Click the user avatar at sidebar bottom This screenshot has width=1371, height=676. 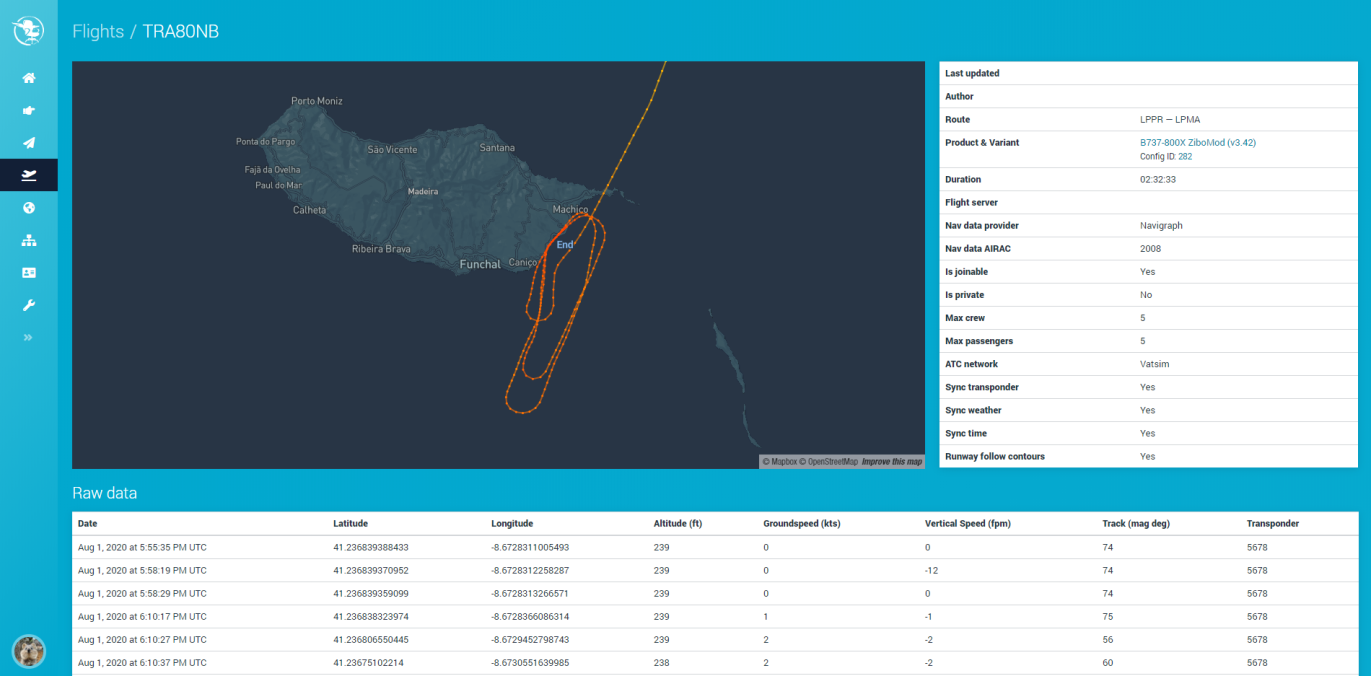click(28, 651)
